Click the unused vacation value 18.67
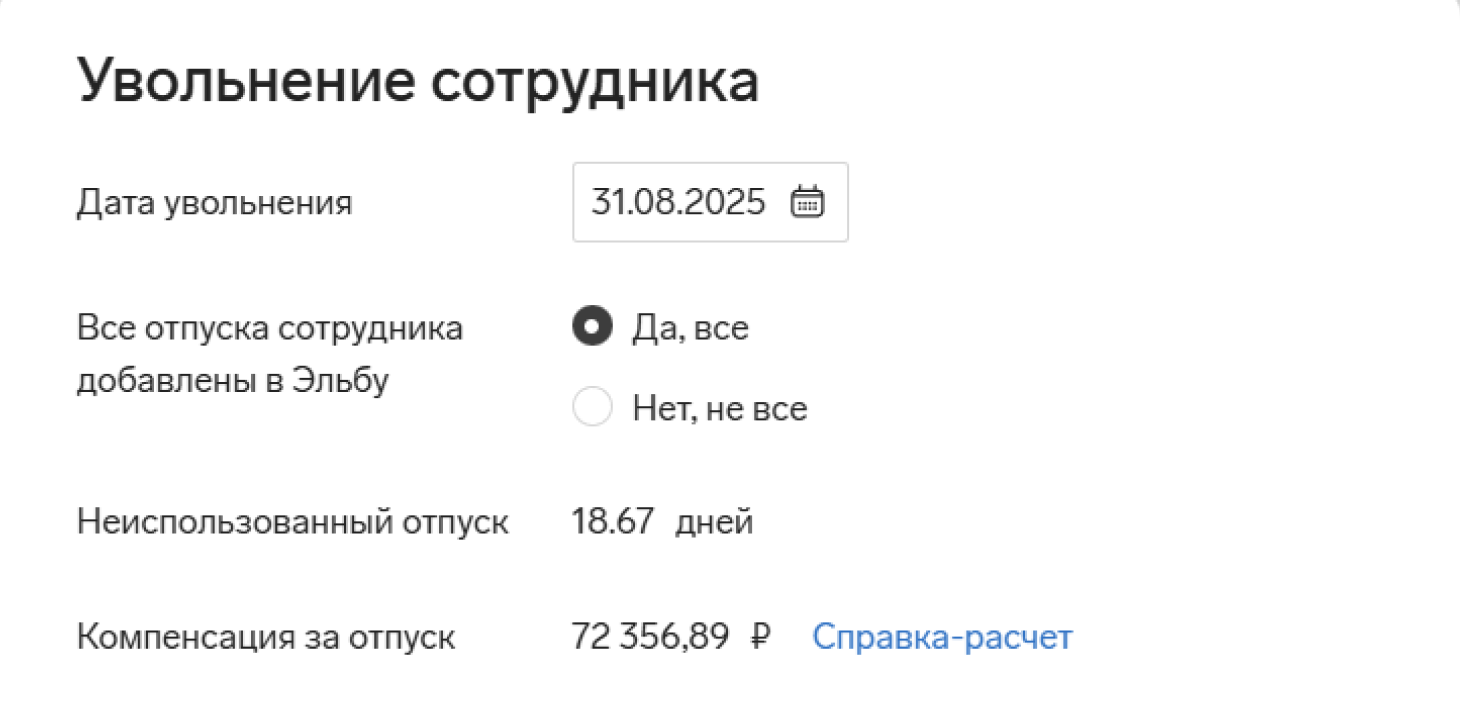The height and width of the screenshot is (710, 1460). [x=613, y=522]
